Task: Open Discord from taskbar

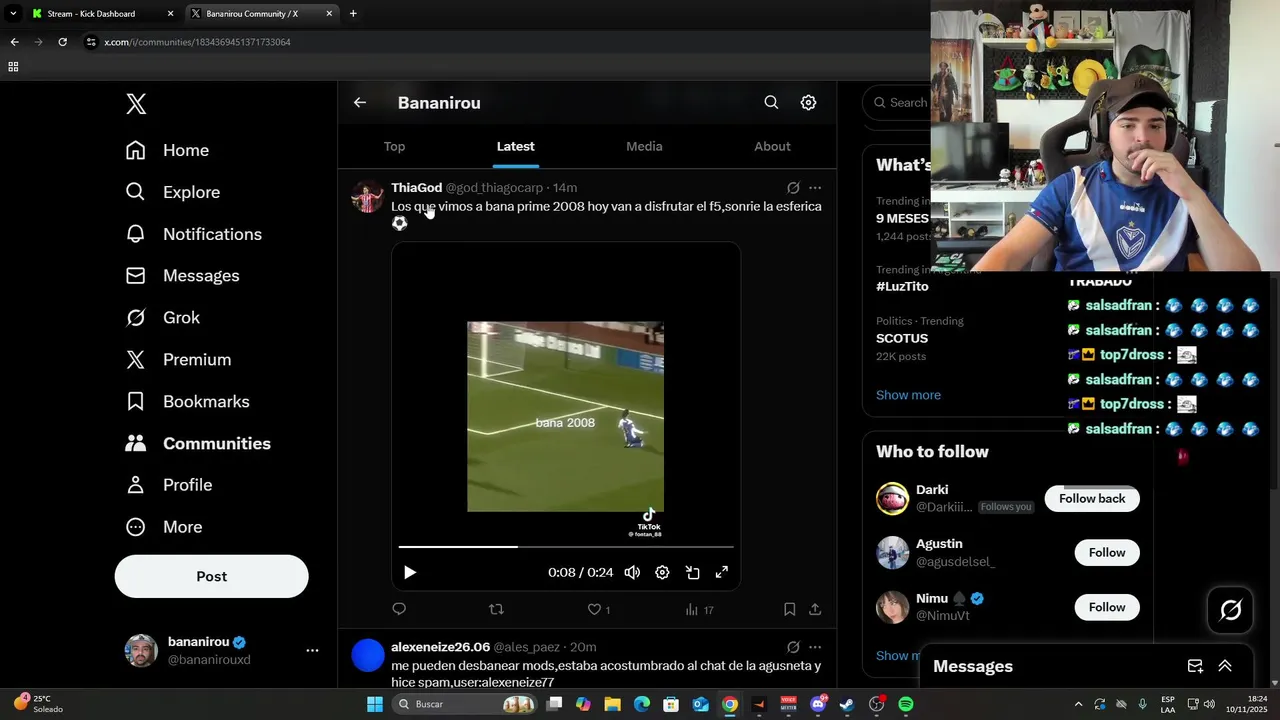Action: point(818,704)
